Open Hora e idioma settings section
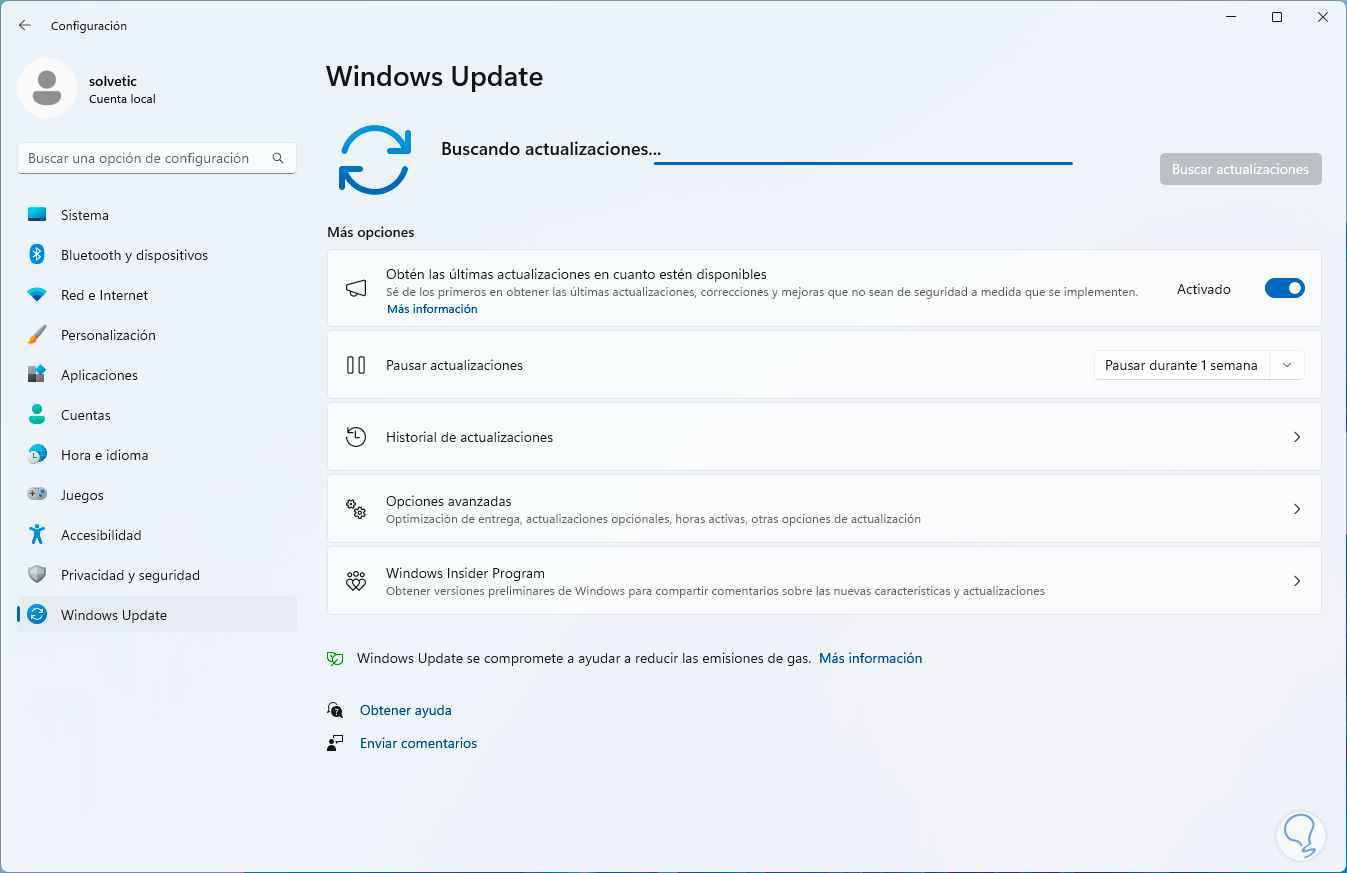The image size is (1347, 873). point(157,455)
